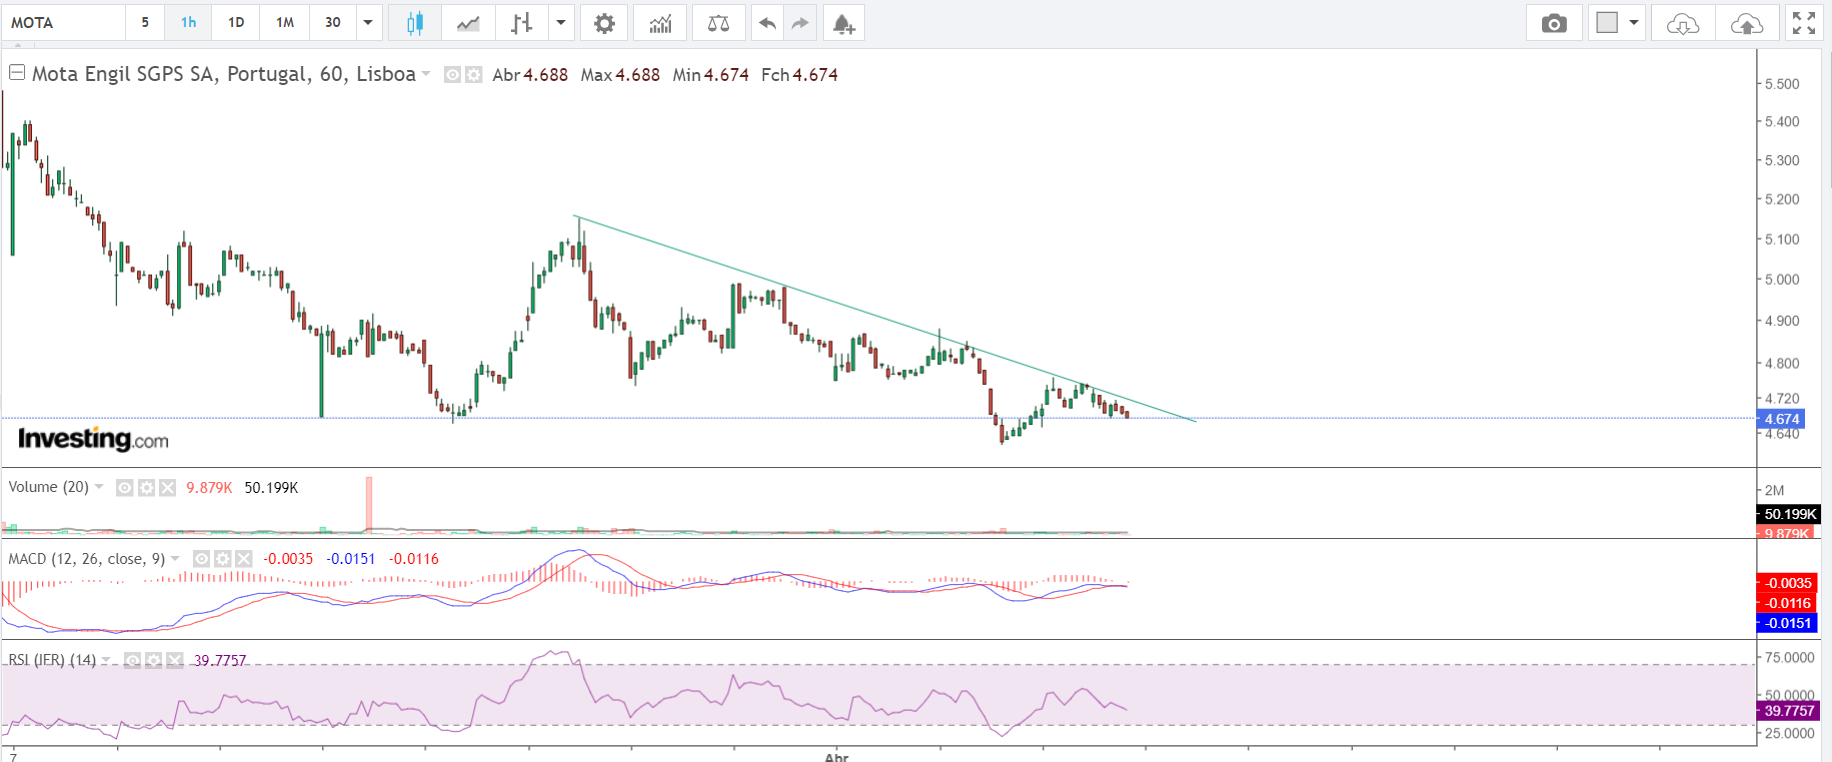Click the current price label 4.674
This screenshot has width=1832, height=762.
tap(1781, 419)
